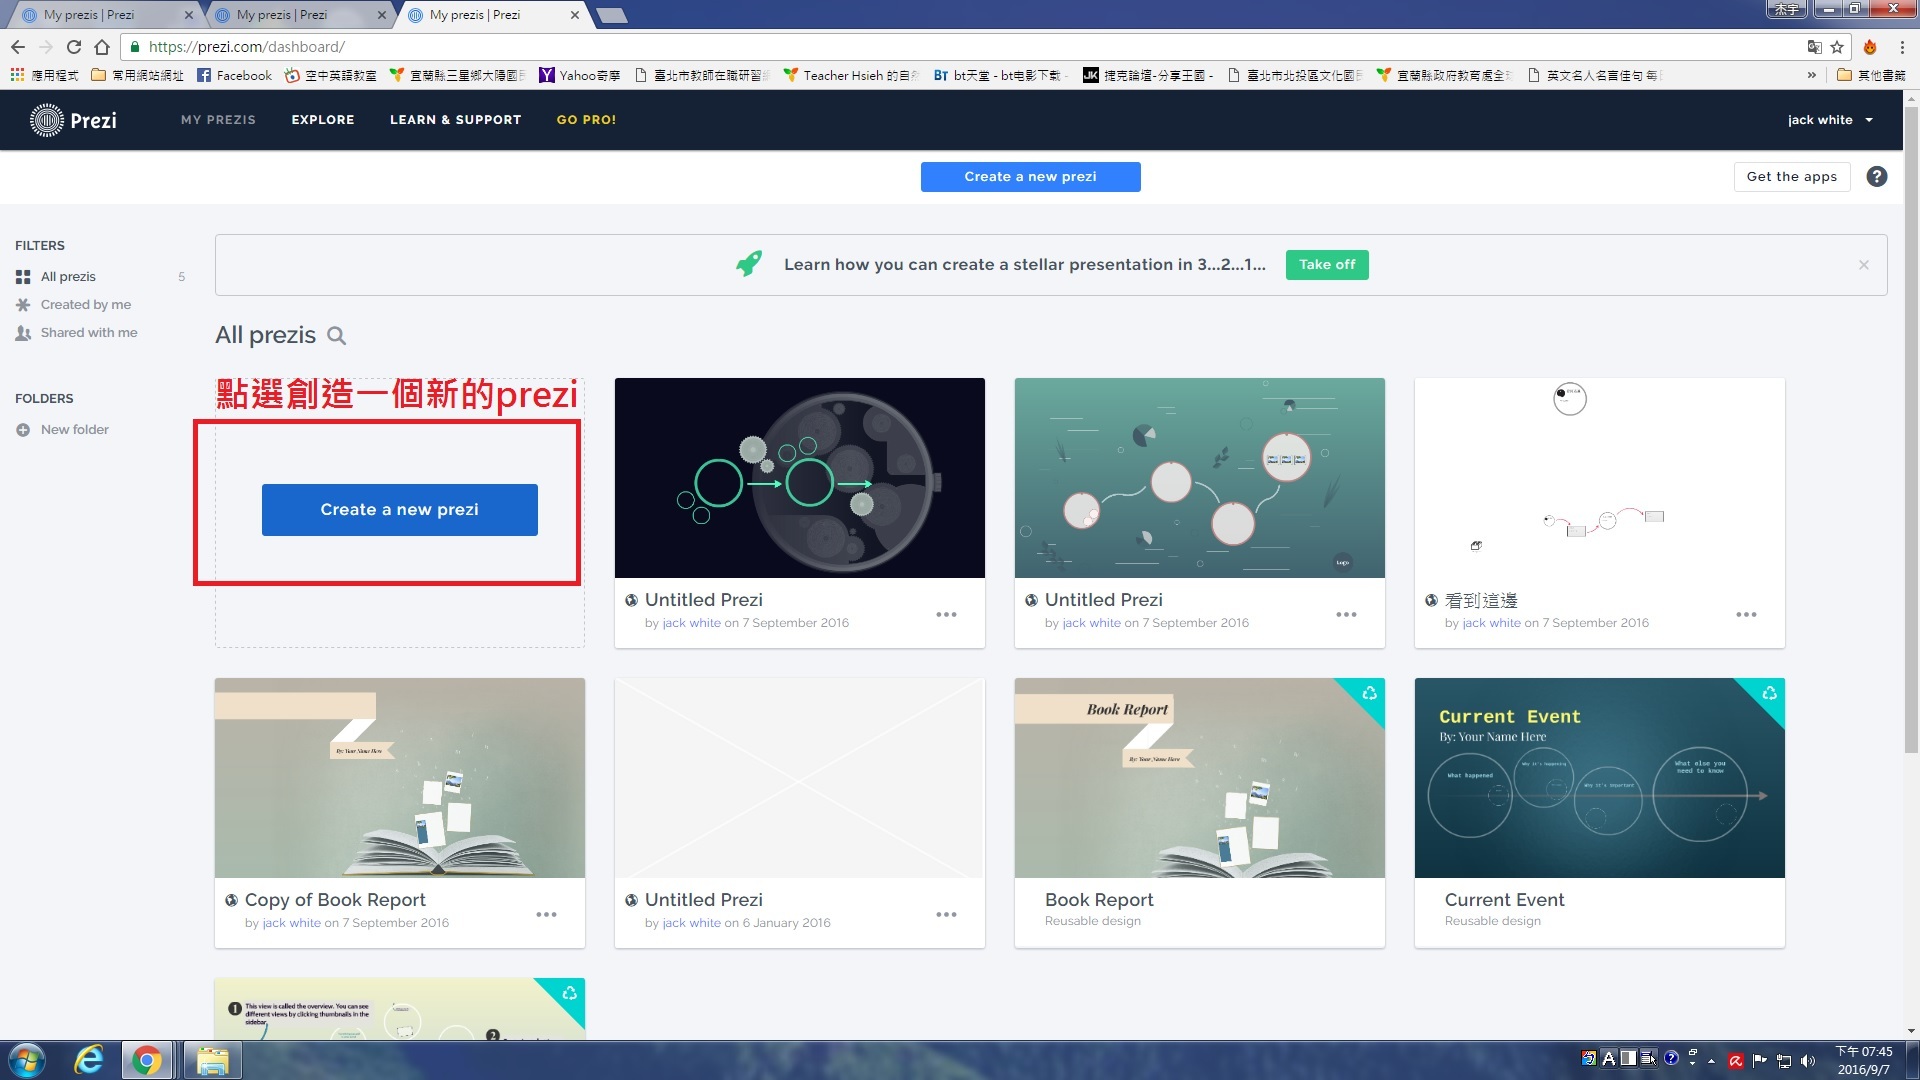Open the Yahoo奇摩 bookmark
The width and height of the screenshot is (1920, 1080).
pyautogui.click(x=579, y=75)
